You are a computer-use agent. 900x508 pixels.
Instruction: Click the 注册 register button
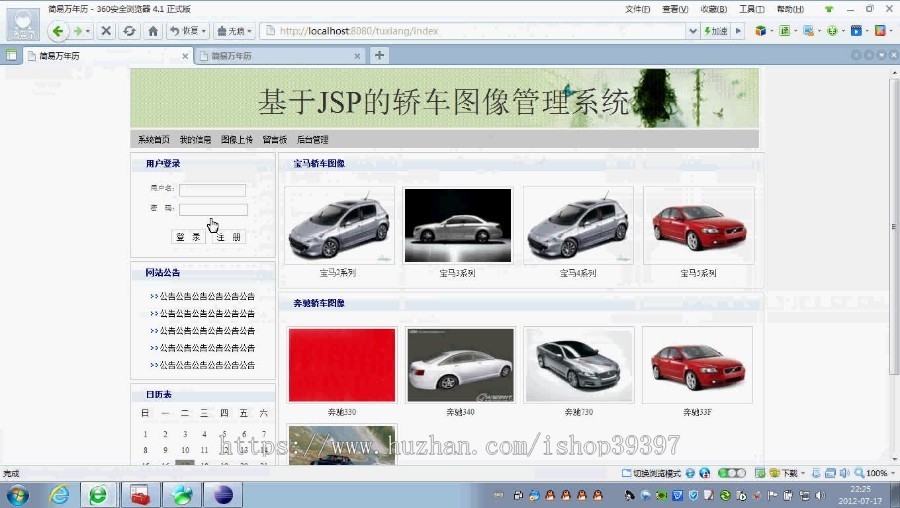(228, 236)
